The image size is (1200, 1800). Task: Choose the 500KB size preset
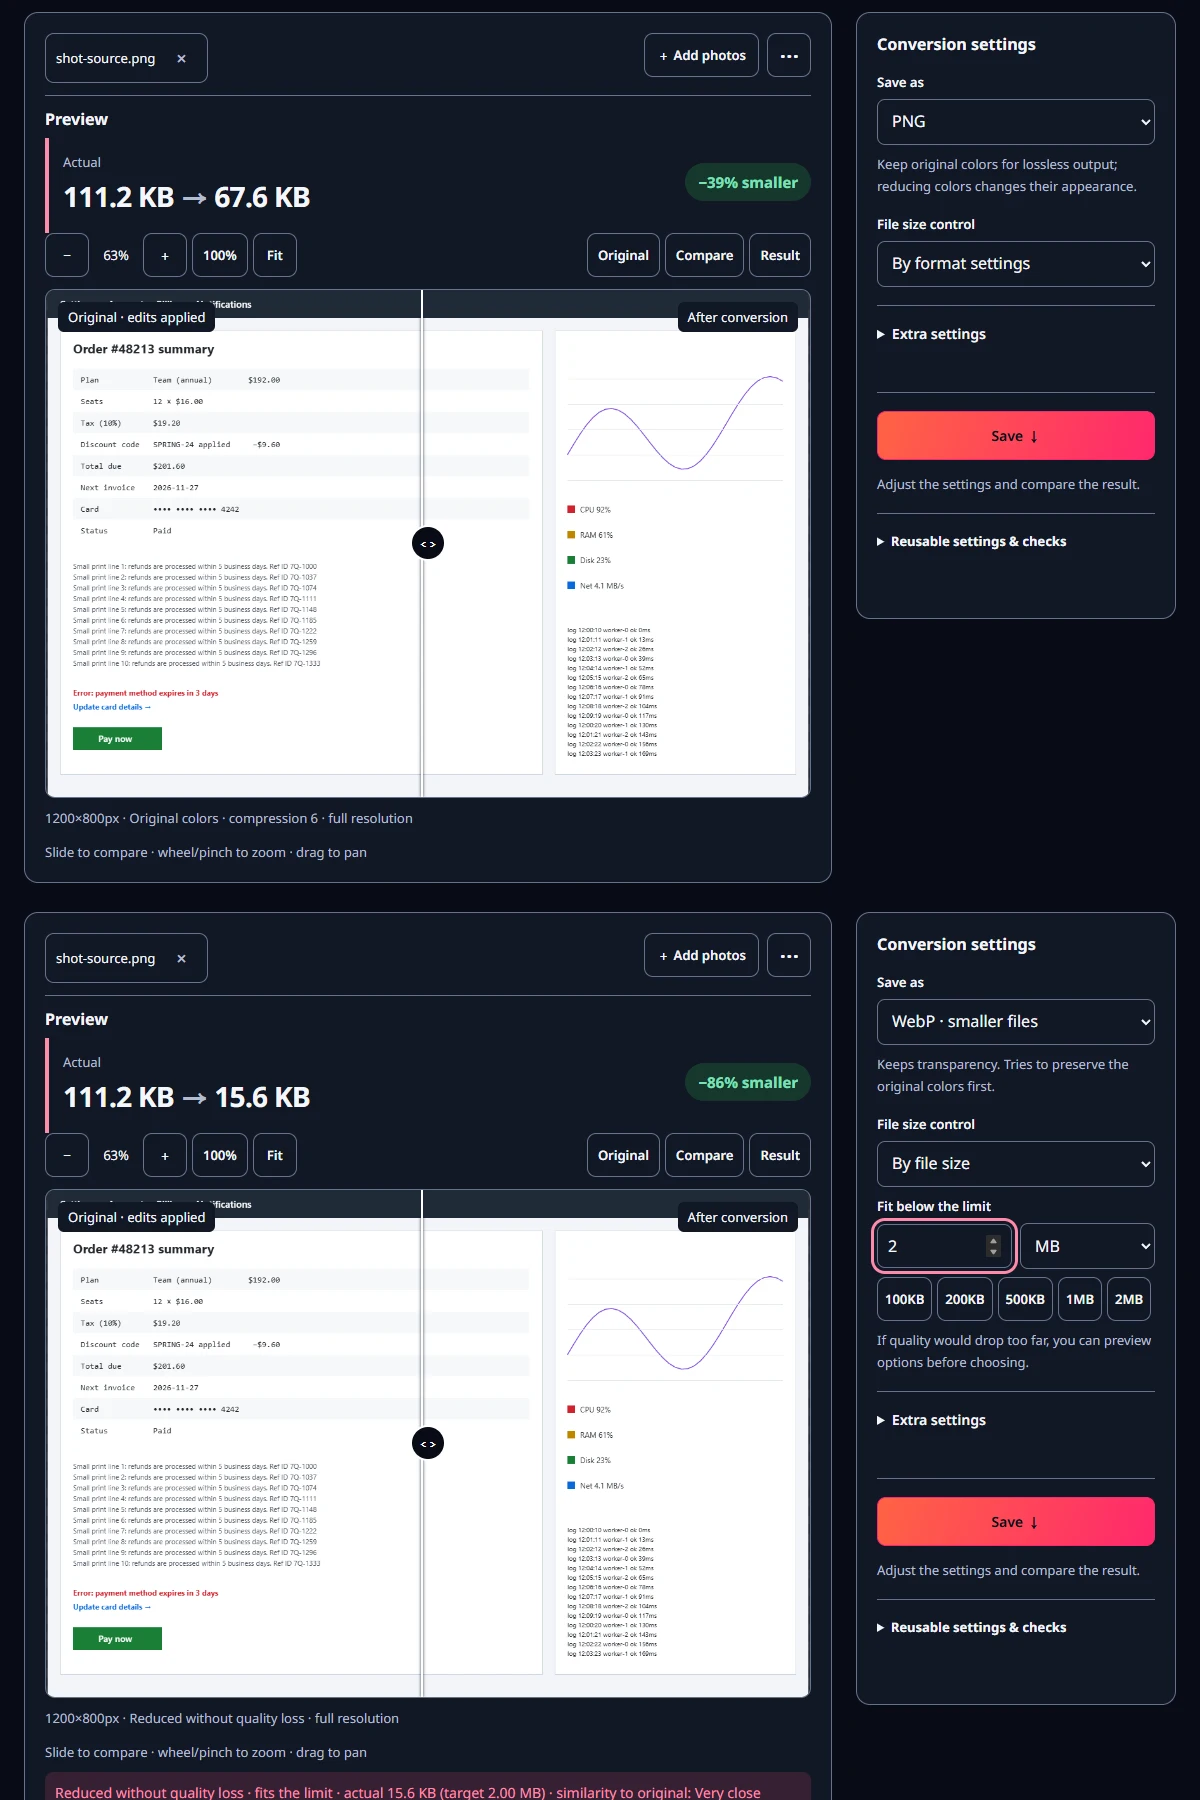pyautogui.click(x=1025, y=1300)
